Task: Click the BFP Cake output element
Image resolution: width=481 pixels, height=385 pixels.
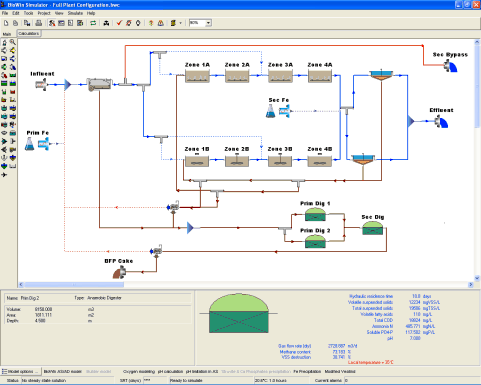Action: [x=119, y=273]
